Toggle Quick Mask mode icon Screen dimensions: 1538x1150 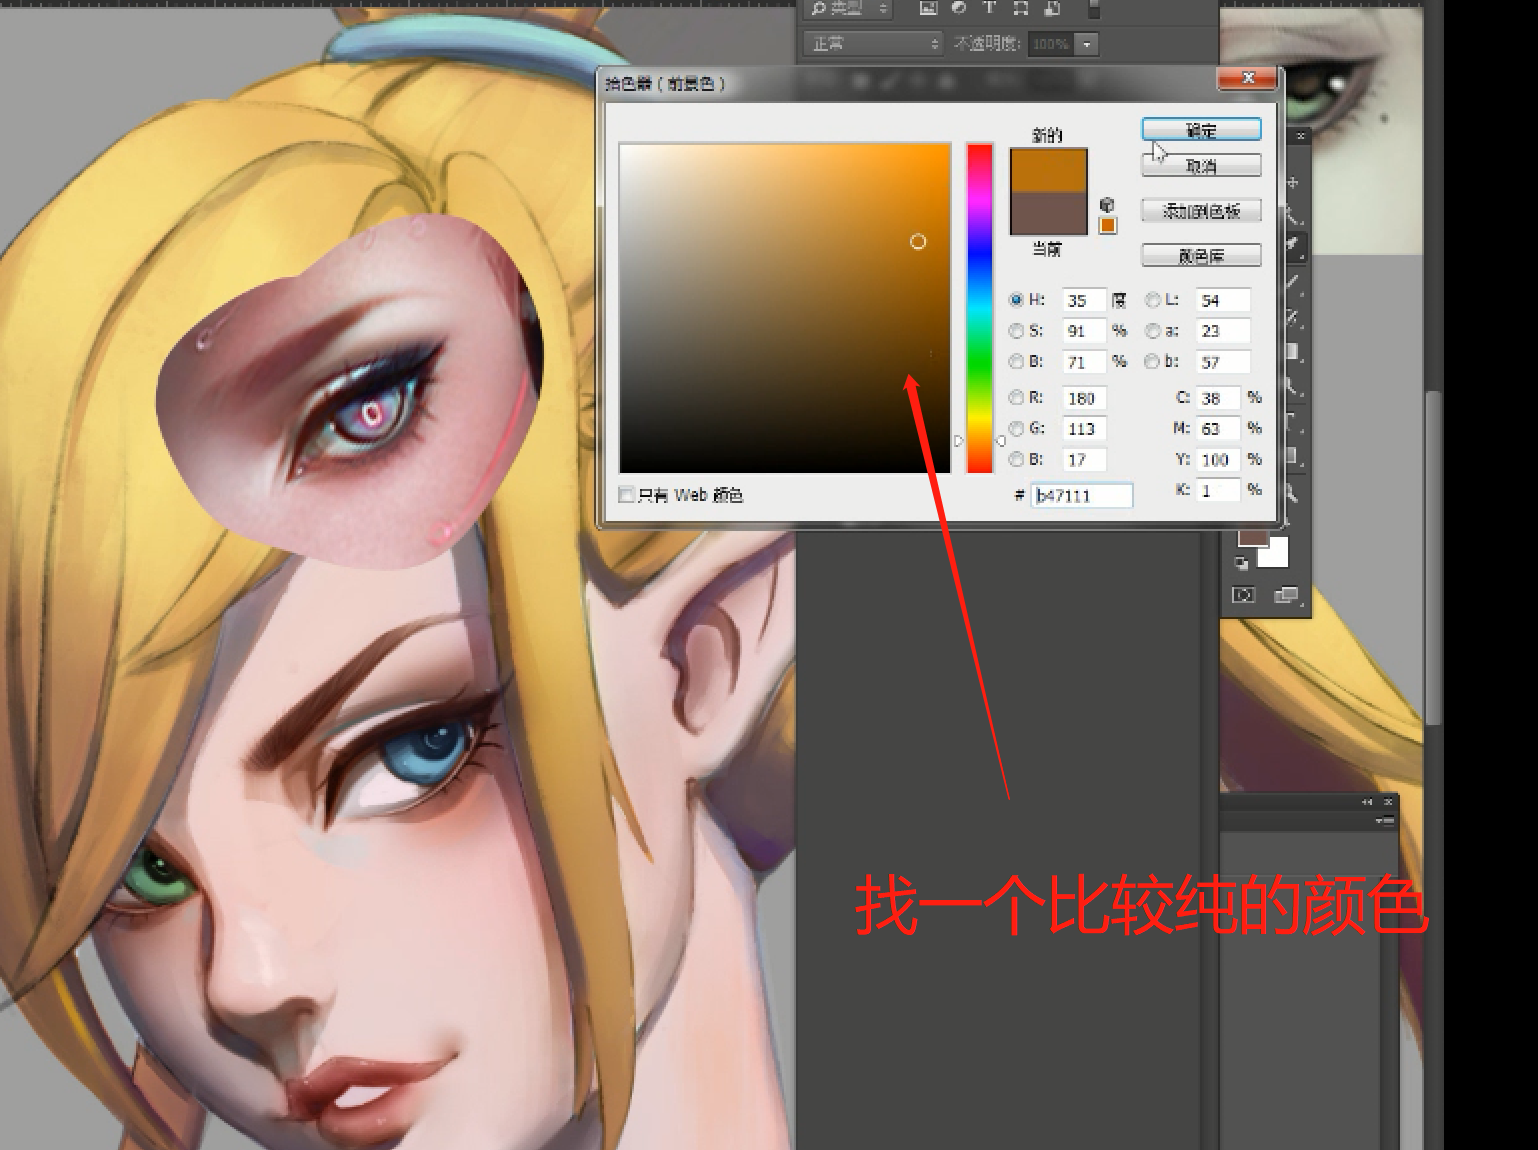1243,595
